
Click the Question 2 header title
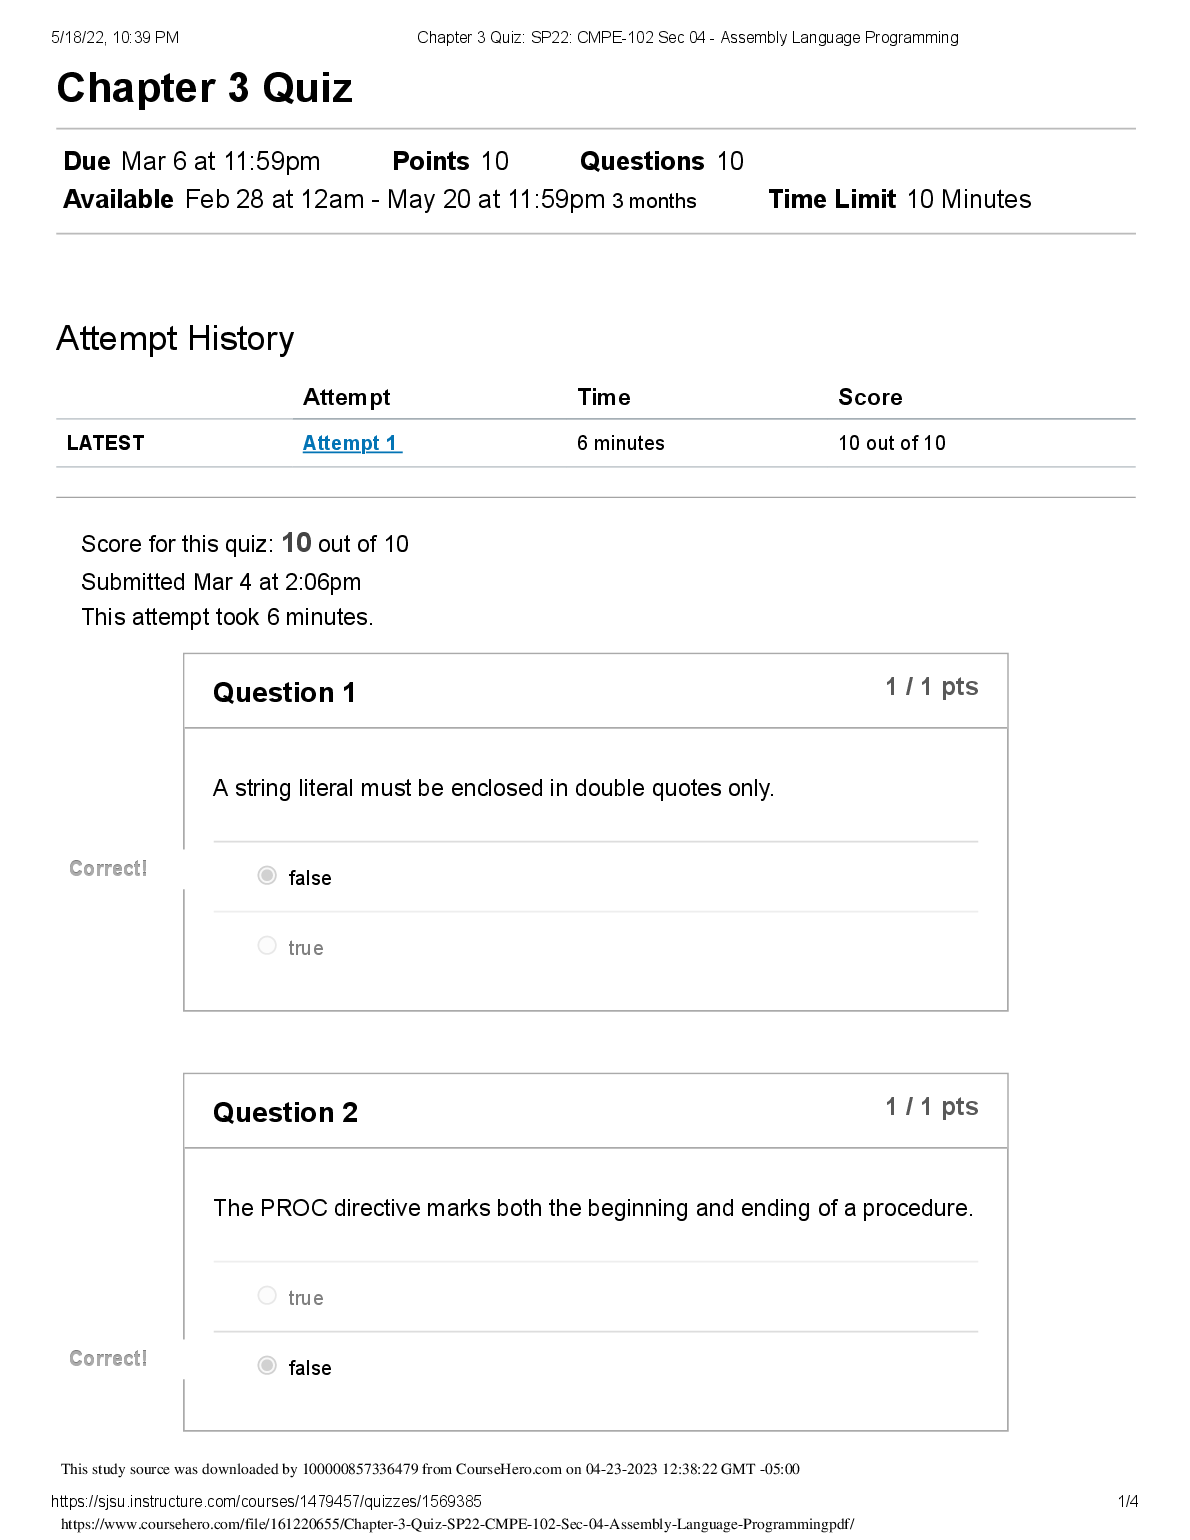pyautogui.click(x=285, y=1112)
